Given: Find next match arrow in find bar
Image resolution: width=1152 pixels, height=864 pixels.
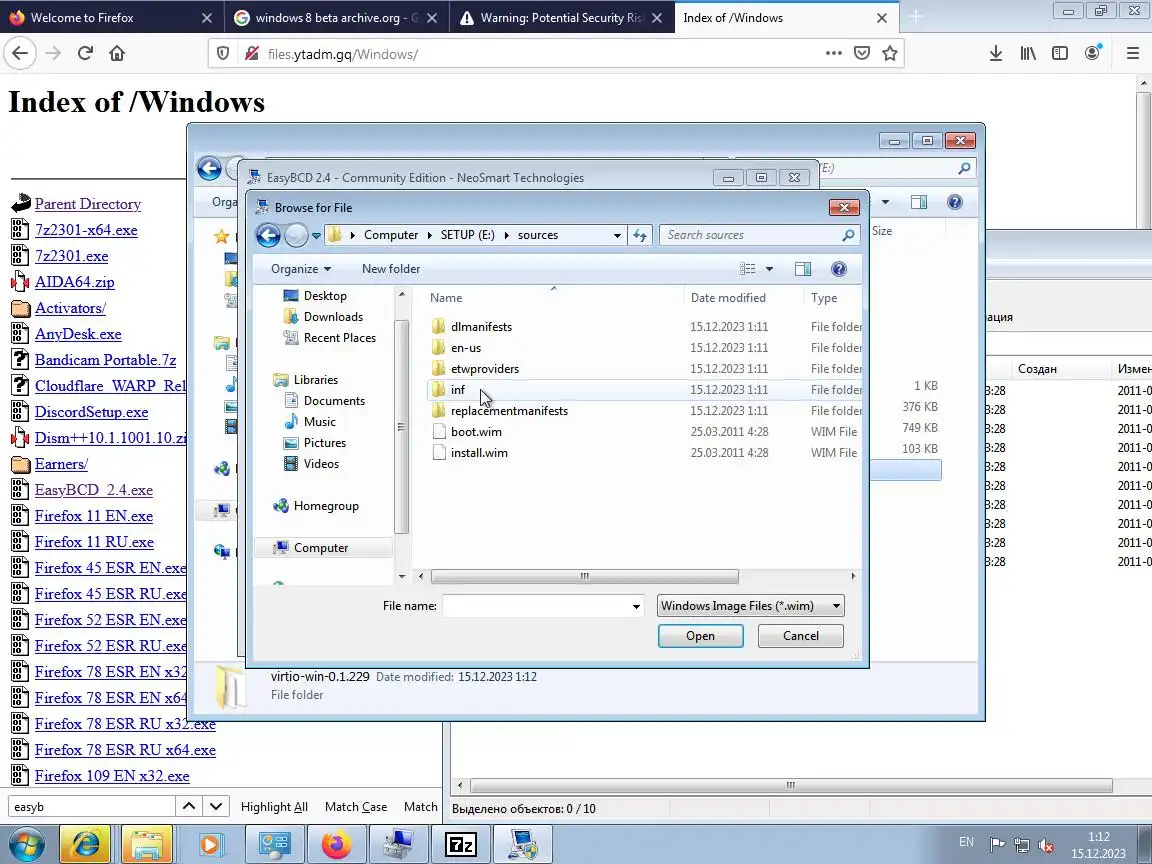Looking at the screenshot, I should [x=216, y=806].
